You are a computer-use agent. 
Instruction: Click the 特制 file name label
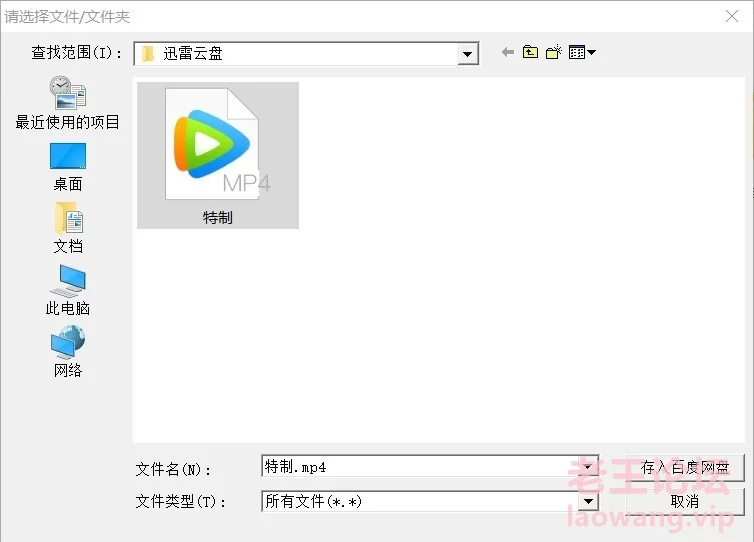tap(218, 217)
